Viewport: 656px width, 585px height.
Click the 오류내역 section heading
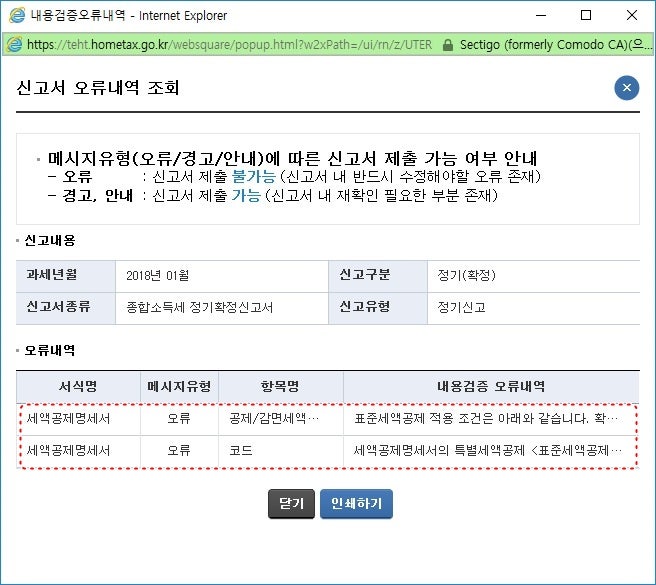50,350
